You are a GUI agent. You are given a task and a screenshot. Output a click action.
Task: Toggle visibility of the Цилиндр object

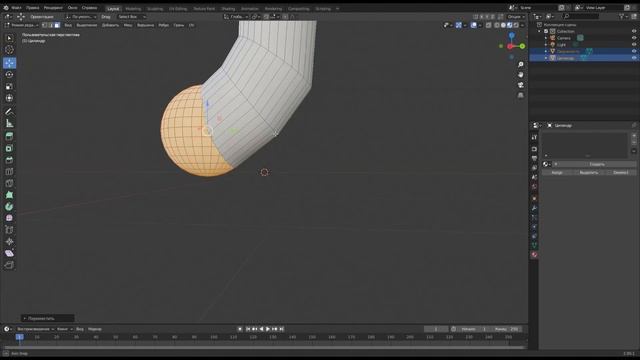[634, 58]
